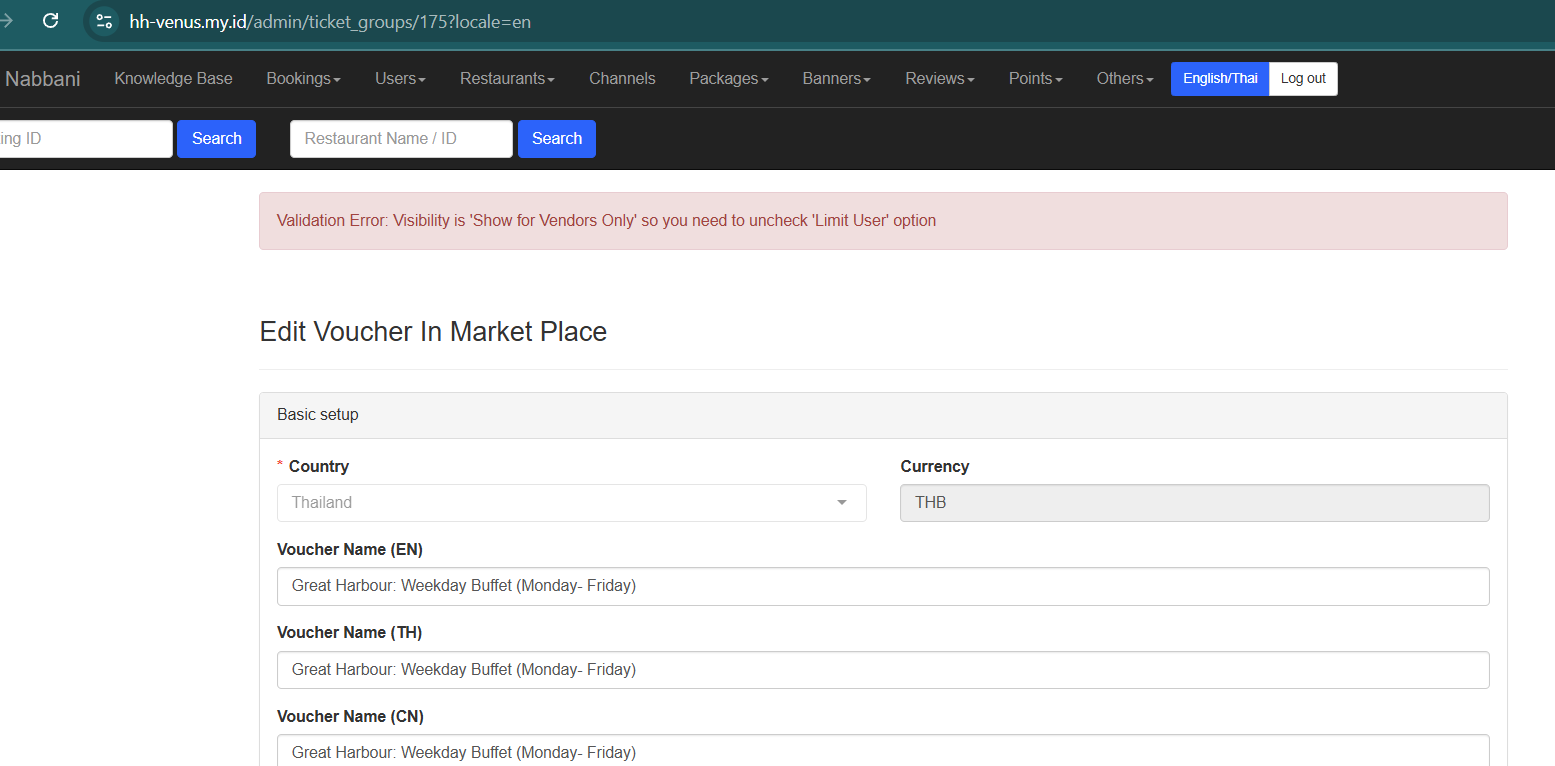This screenshot has height=766, width=1555.
Task: Open the site settings icon in address bar
Action: tap(104, 21)
